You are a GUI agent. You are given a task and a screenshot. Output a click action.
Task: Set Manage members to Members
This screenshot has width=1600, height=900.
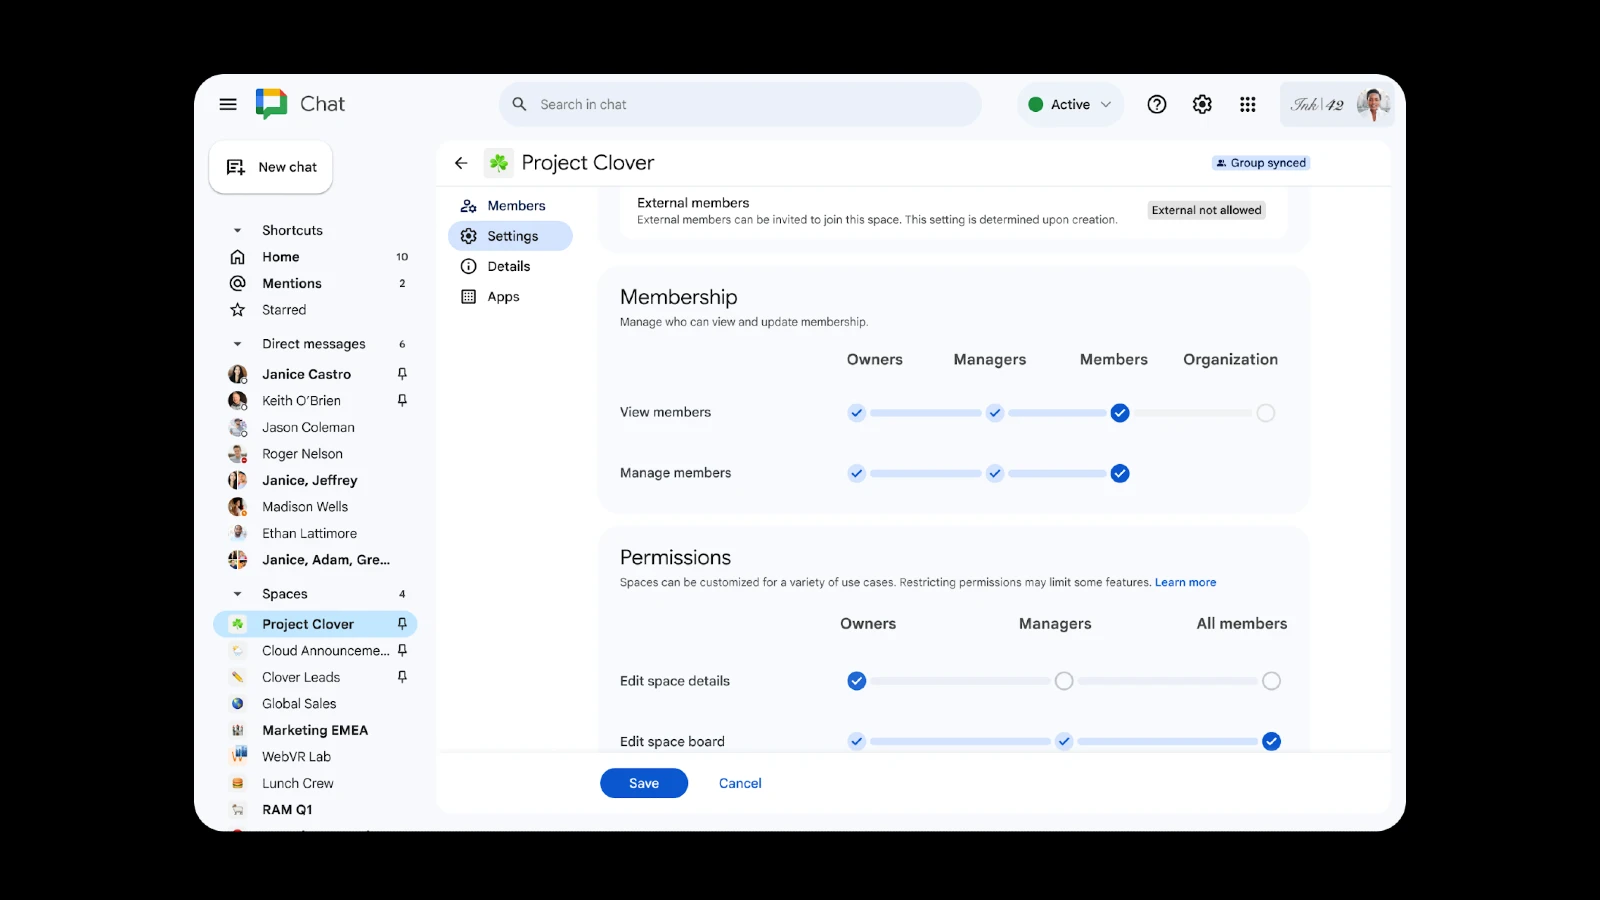1120,474
